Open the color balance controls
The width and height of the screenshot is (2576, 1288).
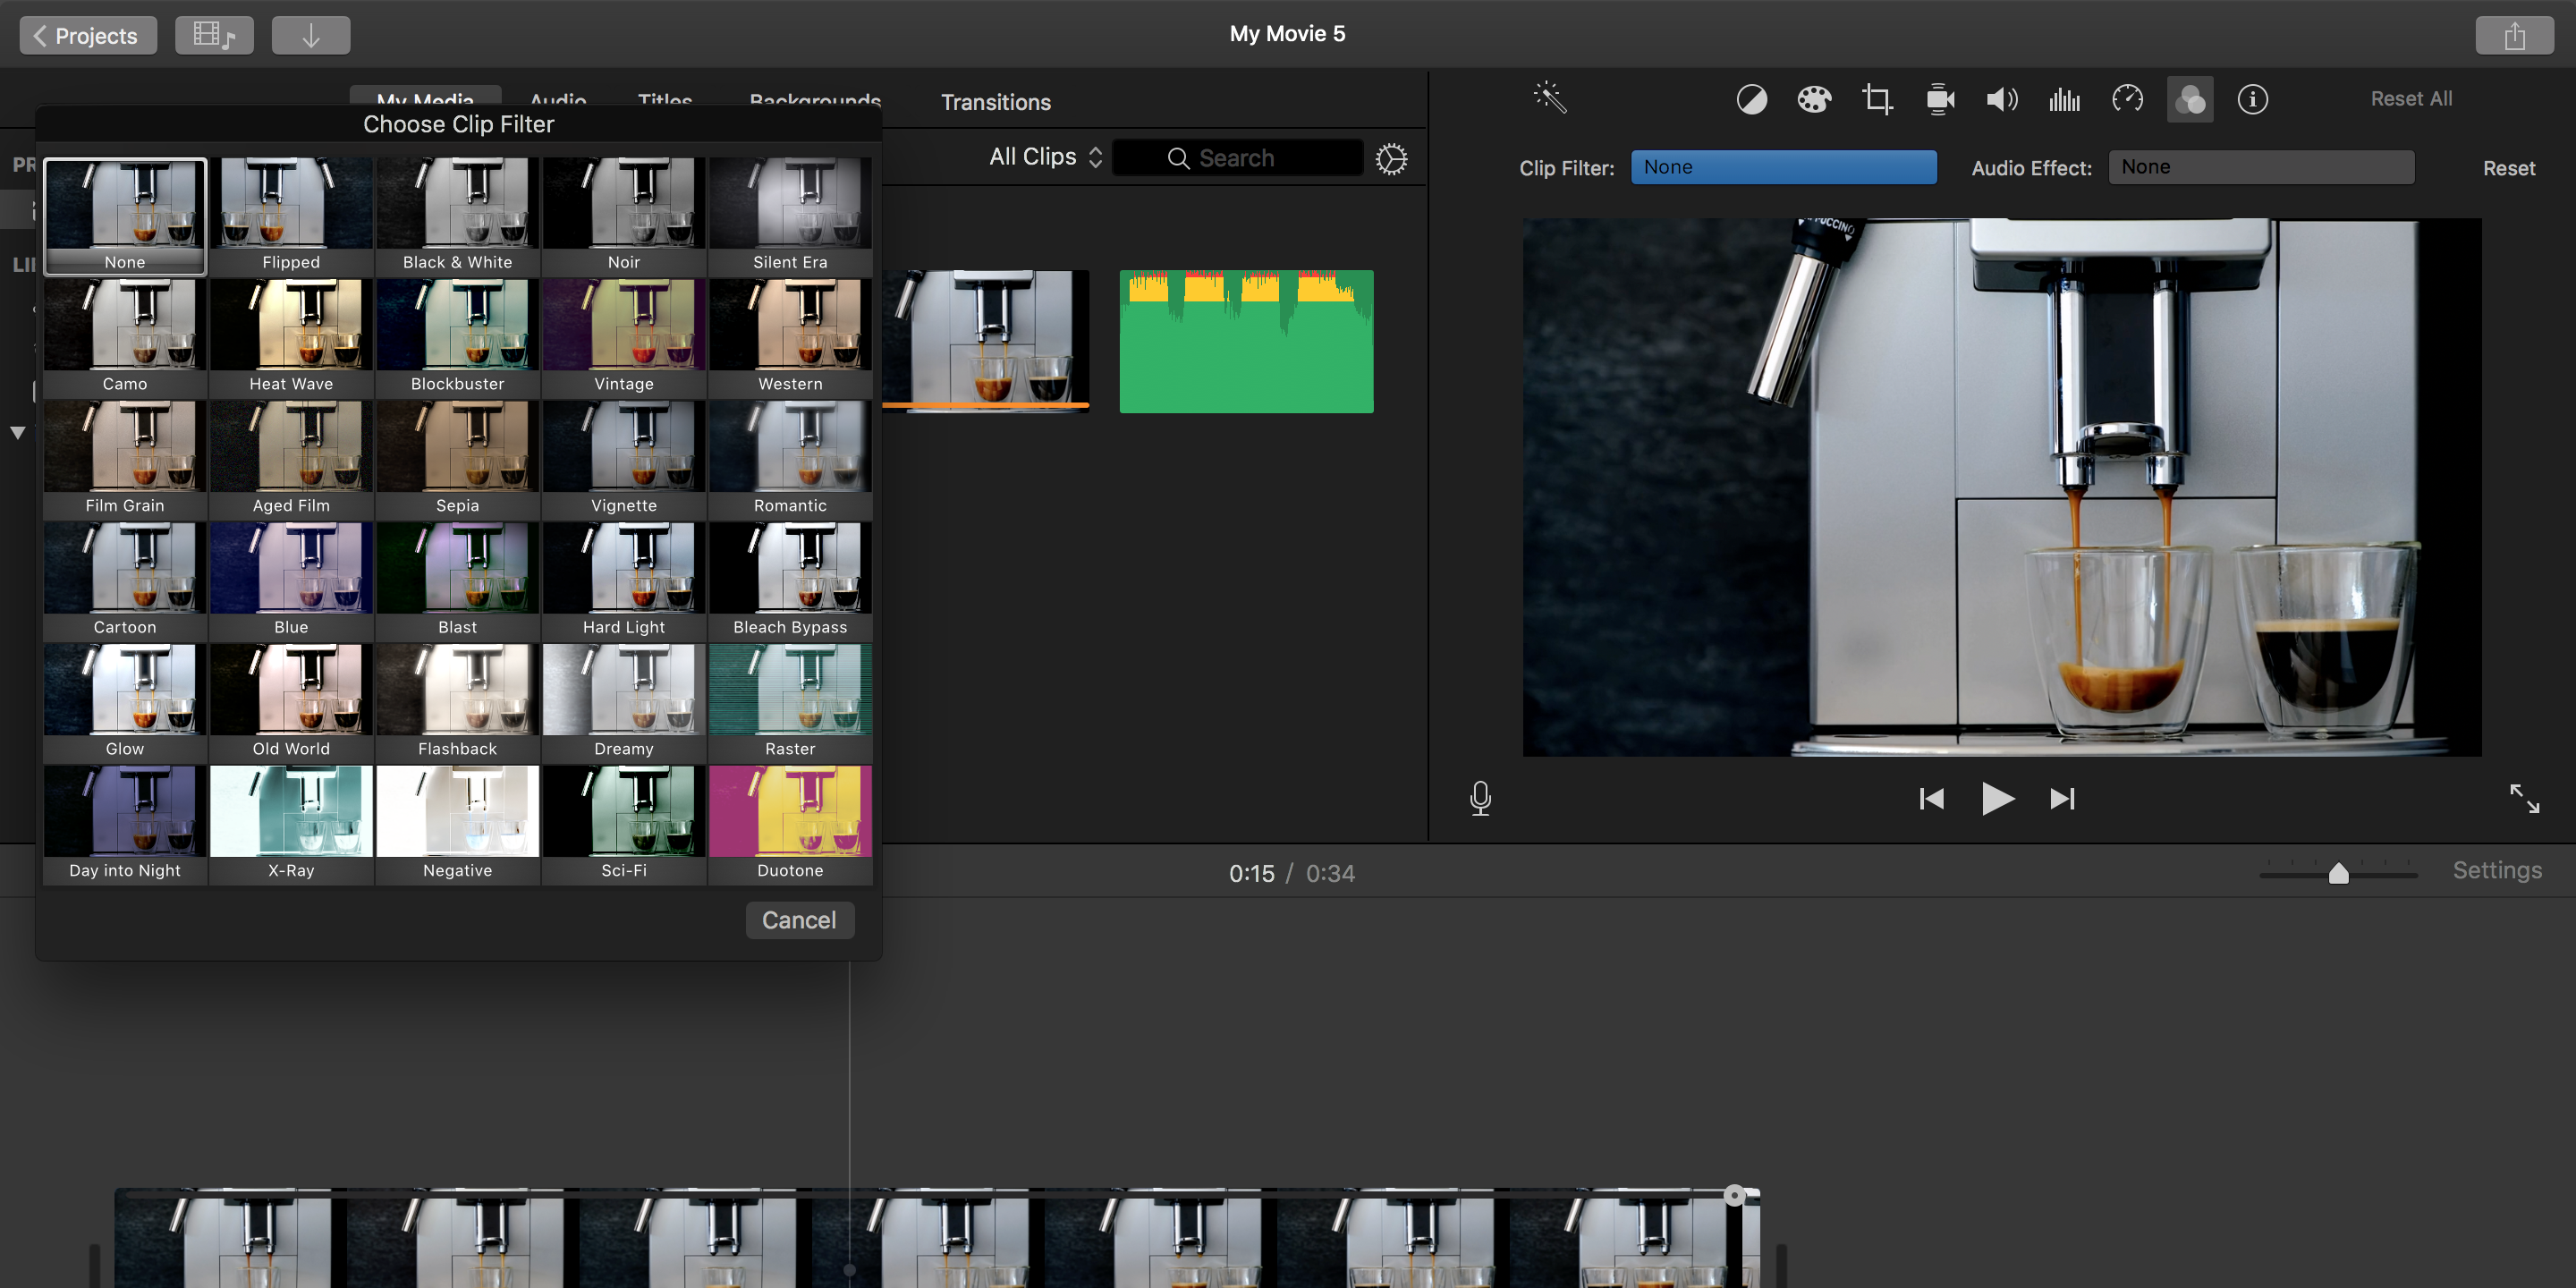click(1751, 99)
